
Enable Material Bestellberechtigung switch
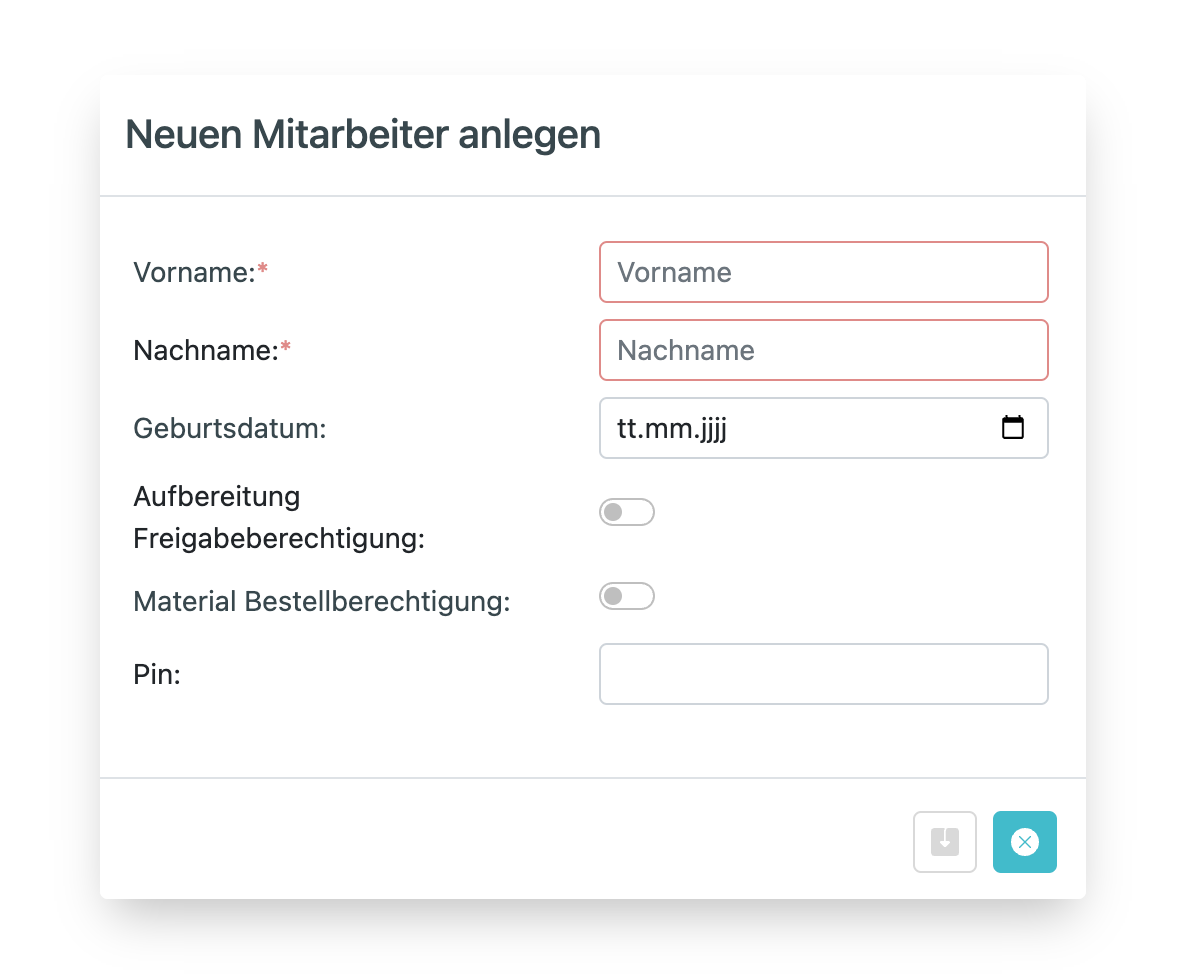tap(627, 596)
